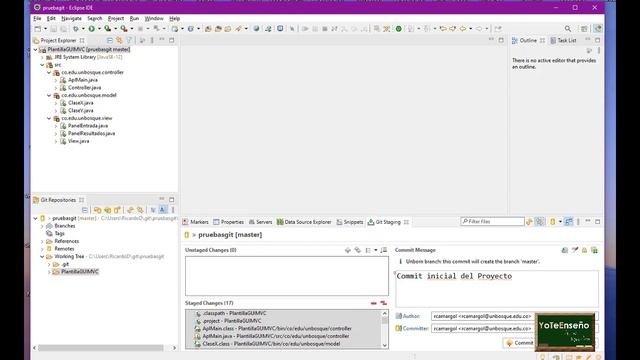Collapse Working Tree node
Viewport: 640px width, 360px height.
click(x=42, y=256)
